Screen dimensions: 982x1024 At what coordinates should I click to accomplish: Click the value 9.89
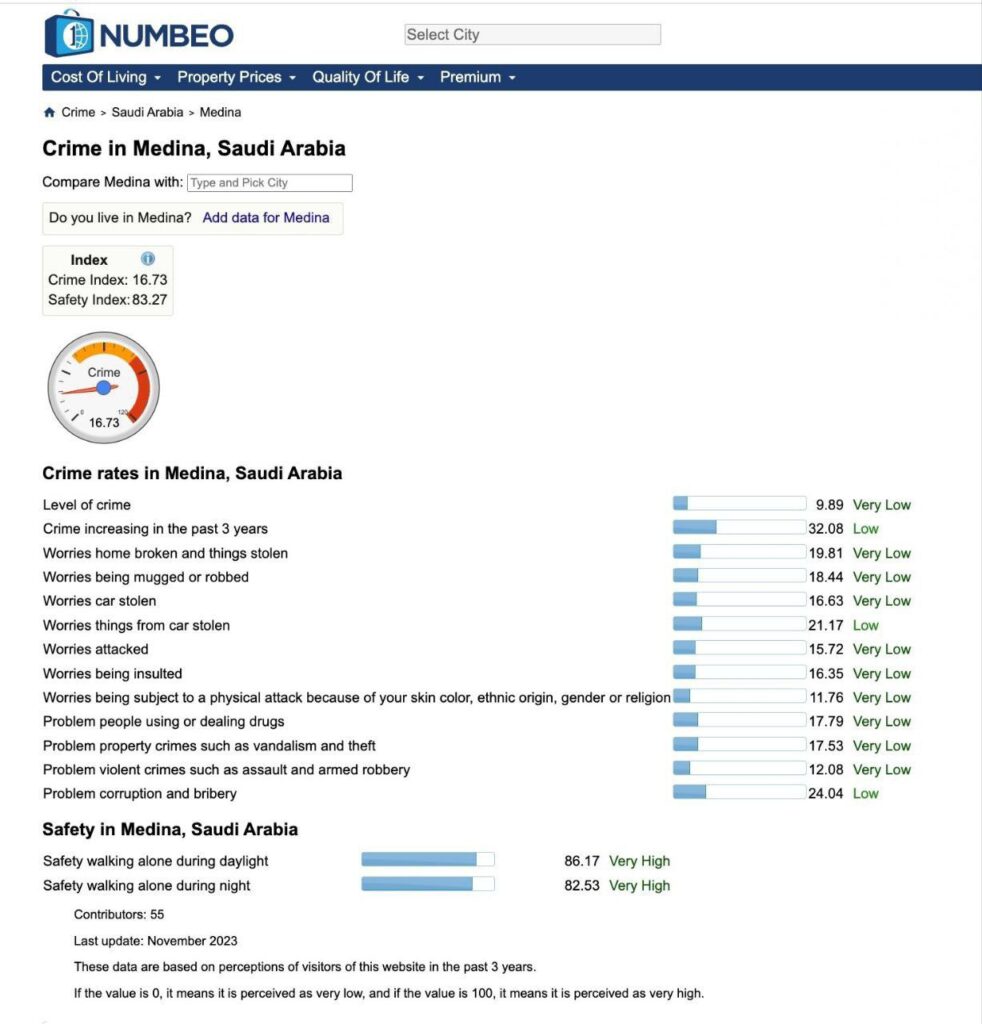[x=829, y=505]
